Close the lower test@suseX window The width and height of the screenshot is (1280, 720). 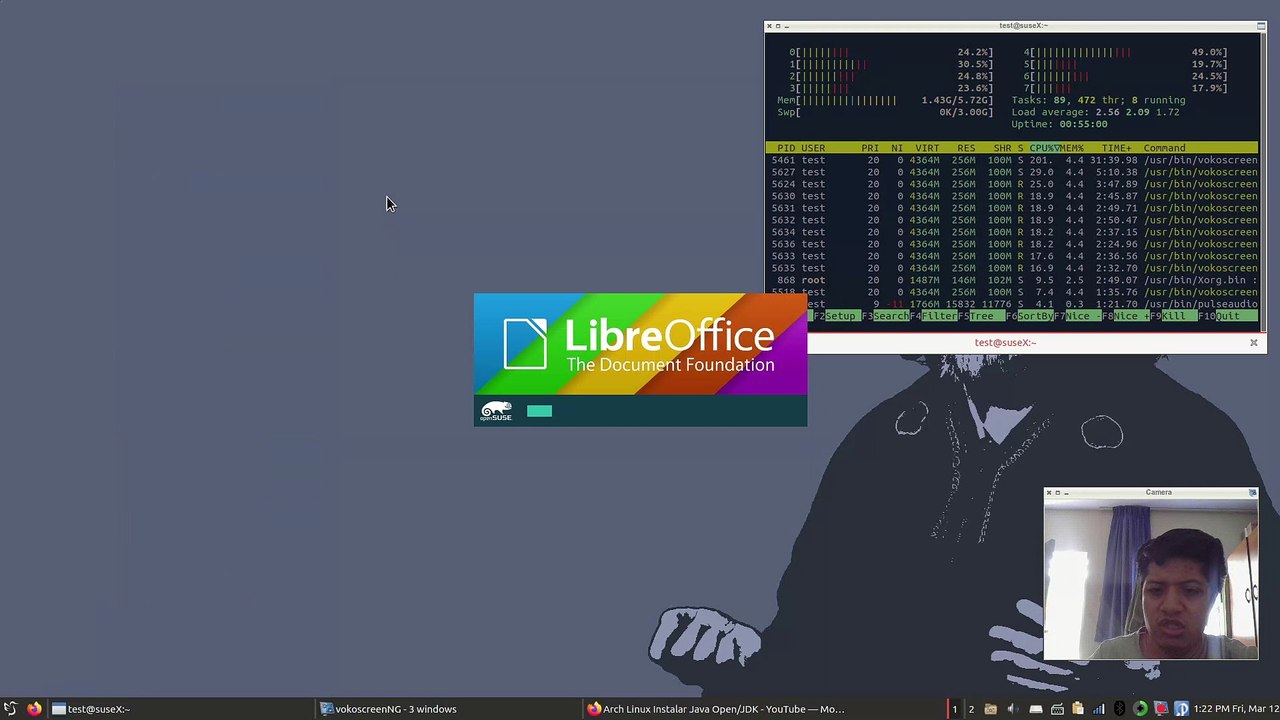(1253, 343)
